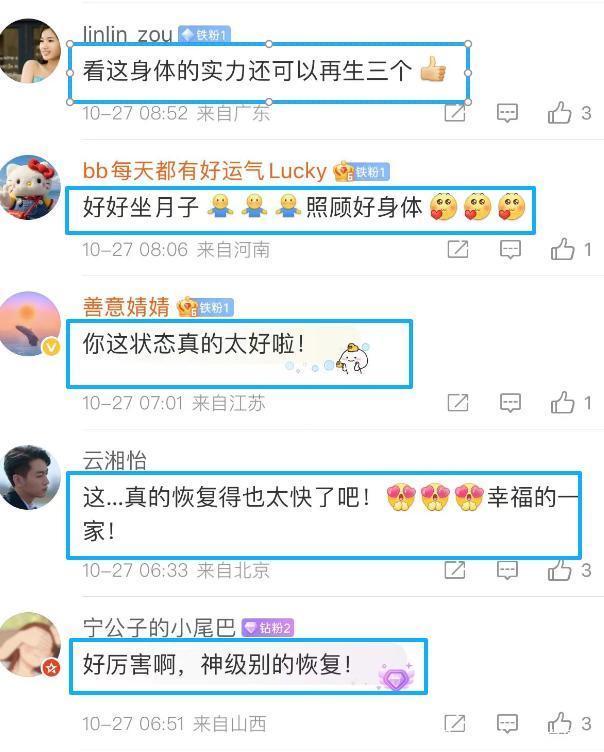The image size is (604, 752).
Task: Like linlin_zou's comment with thumbs-up icon
Action: point(560,113)
